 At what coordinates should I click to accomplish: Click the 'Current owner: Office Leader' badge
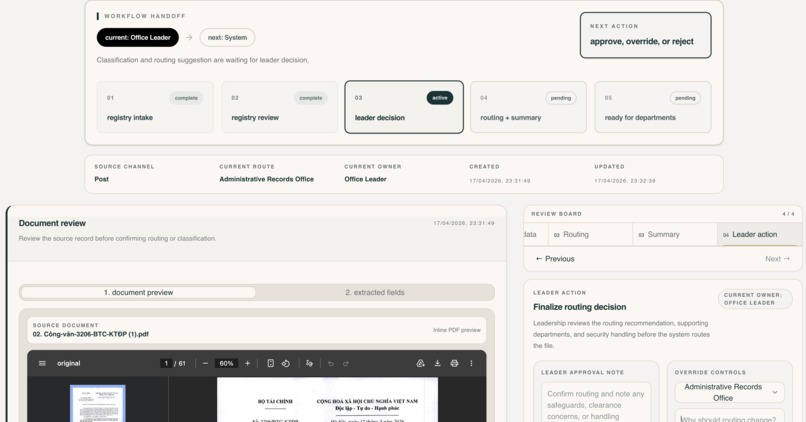(755, 299)
